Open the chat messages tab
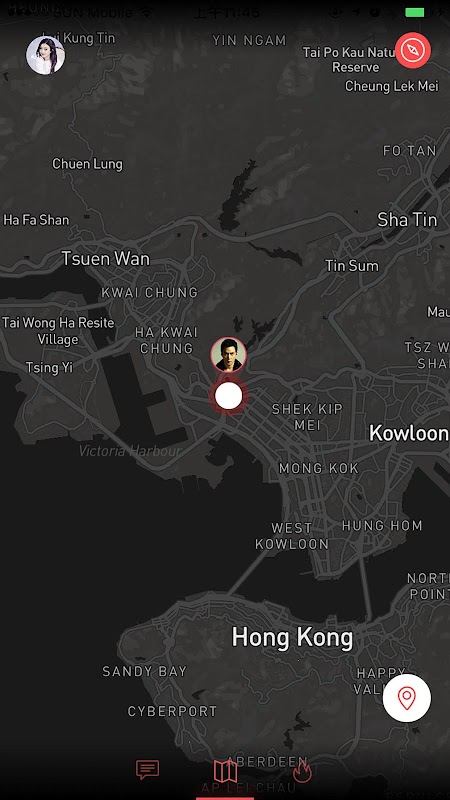The image size is (450, 800). (x=147, y=769)
